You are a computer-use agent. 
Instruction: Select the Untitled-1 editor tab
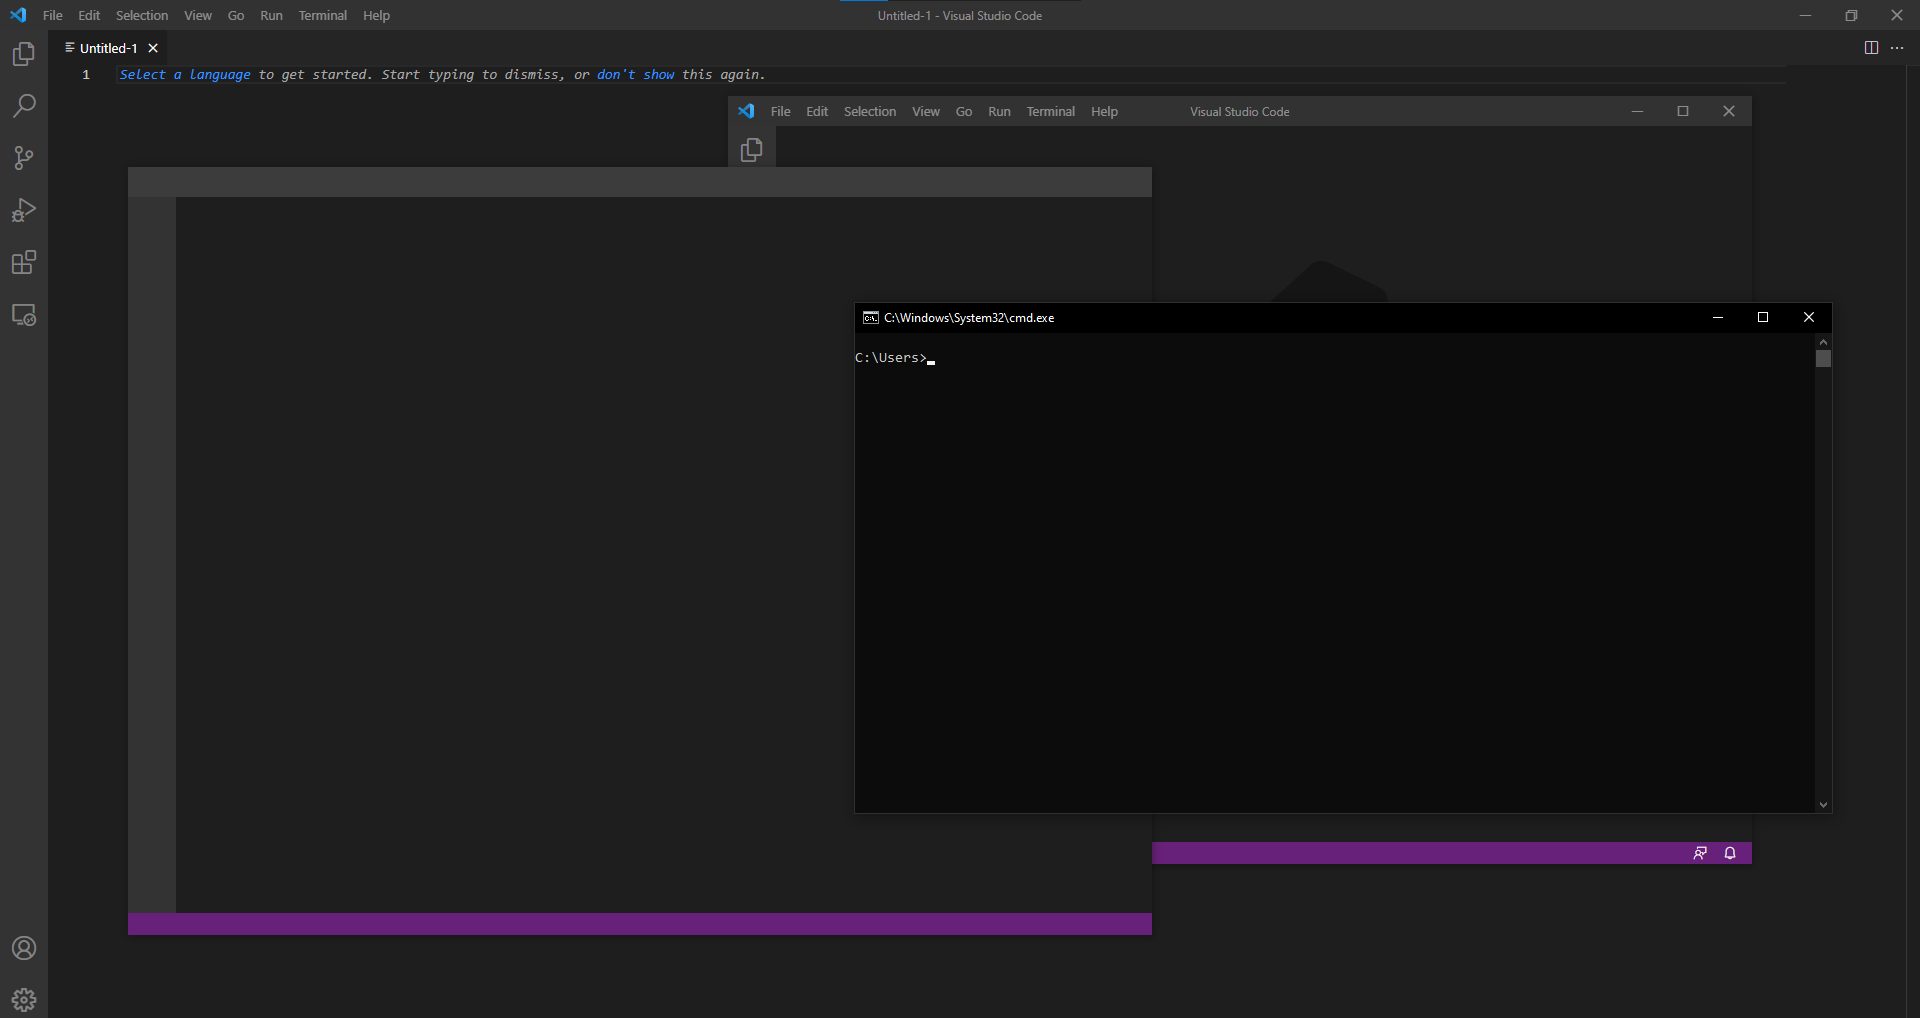point(109,48)
